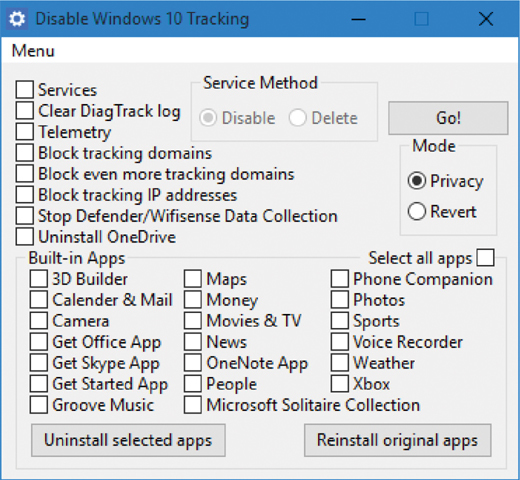Tick the Select all apps checkbox
Screen dimensions: 520x480
[485, 257]
